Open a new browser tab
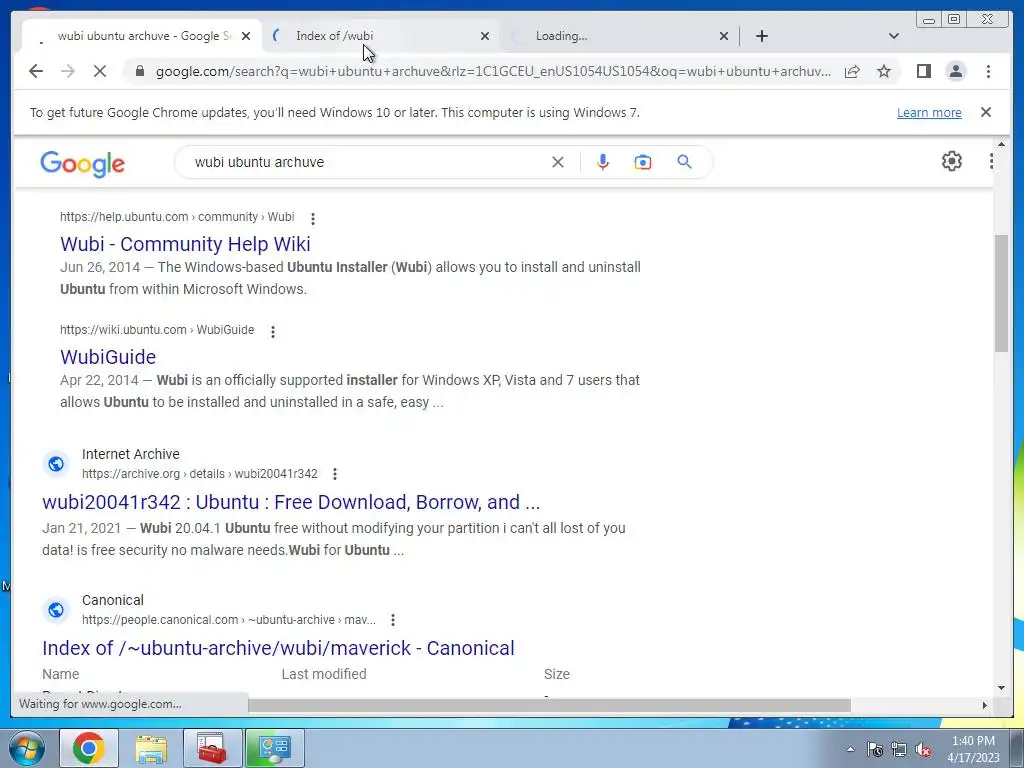 click(x=761, y=36)
